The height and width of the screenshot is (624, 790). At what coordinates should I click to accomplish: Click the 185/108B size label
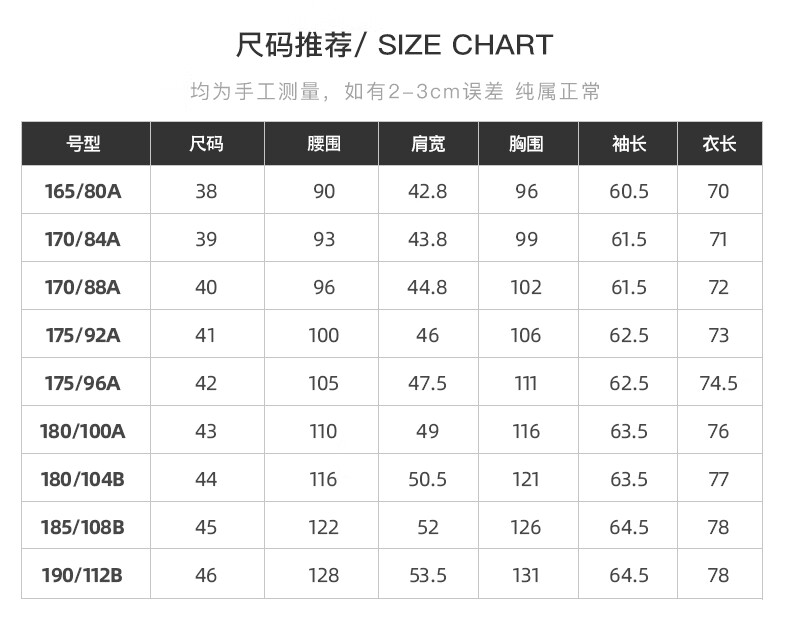coord(83,527)
